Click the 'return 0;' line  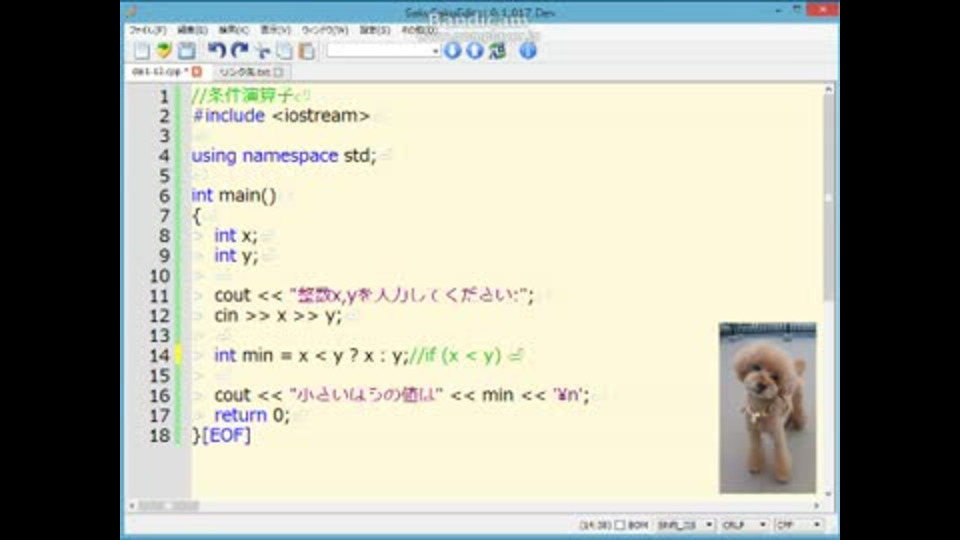[252, 415]
